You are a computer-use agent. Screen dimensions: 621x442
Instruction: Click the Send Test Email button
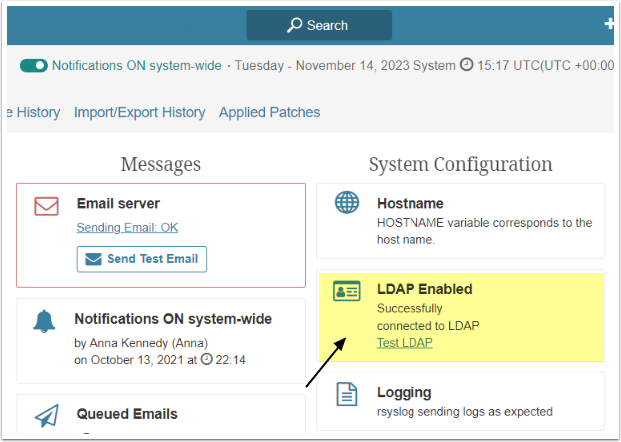click(142, 259)
